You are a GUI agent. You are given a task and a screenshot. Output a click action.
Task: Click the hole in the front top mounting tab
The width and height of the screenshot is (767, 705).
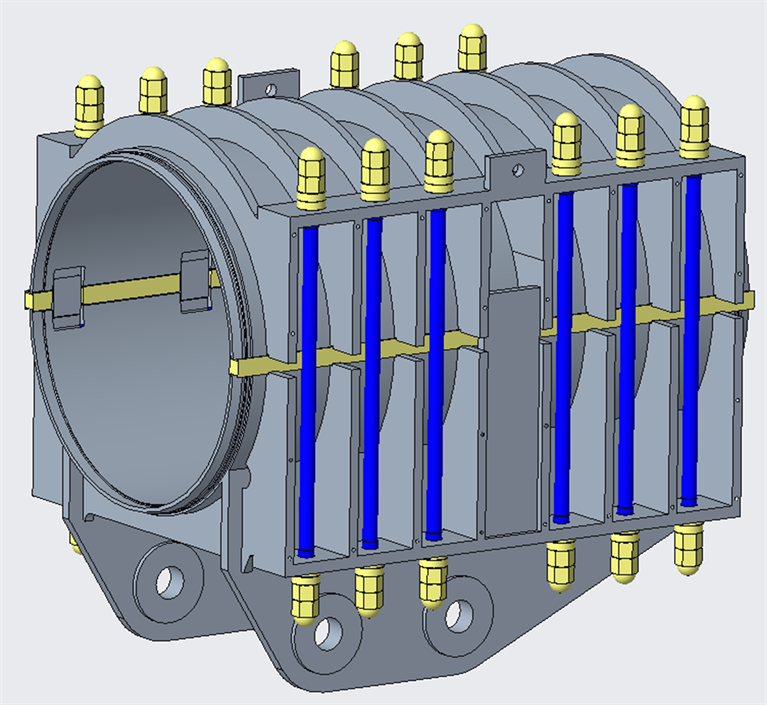[x=517, y=171]
